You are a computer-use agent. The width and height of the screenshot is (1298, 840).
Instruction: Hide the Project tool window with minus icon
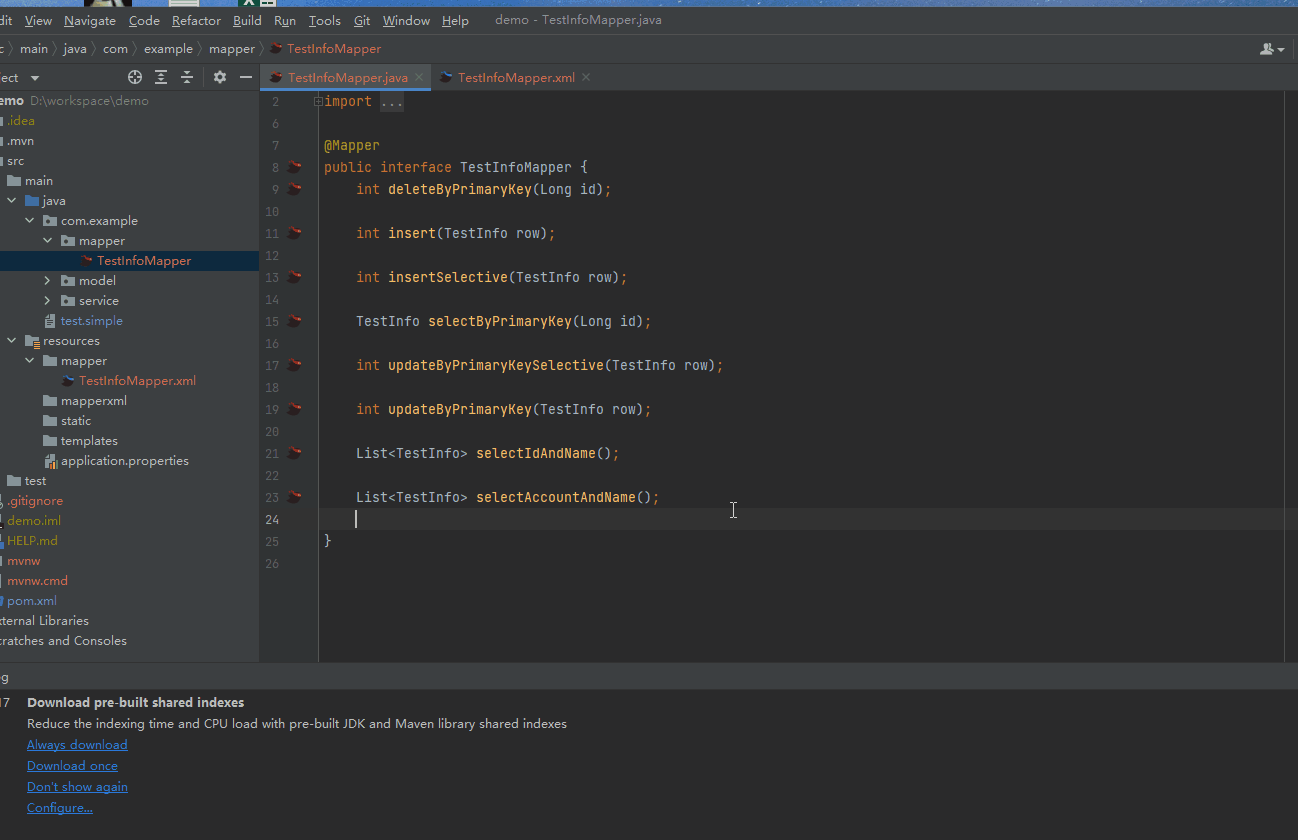click(245, 77)
